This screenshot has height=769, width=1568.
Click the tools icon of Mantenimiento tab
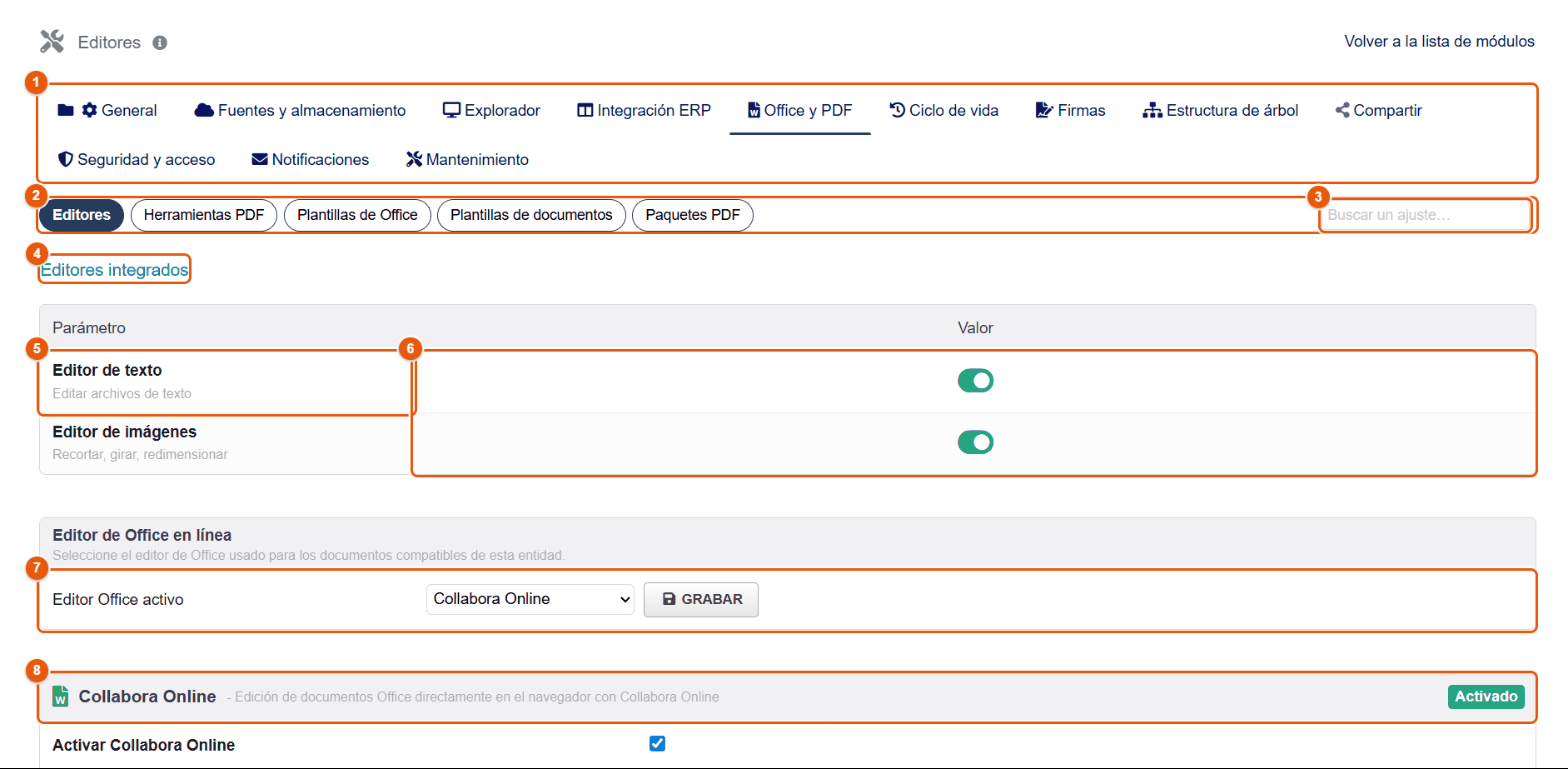click(415, 159)
